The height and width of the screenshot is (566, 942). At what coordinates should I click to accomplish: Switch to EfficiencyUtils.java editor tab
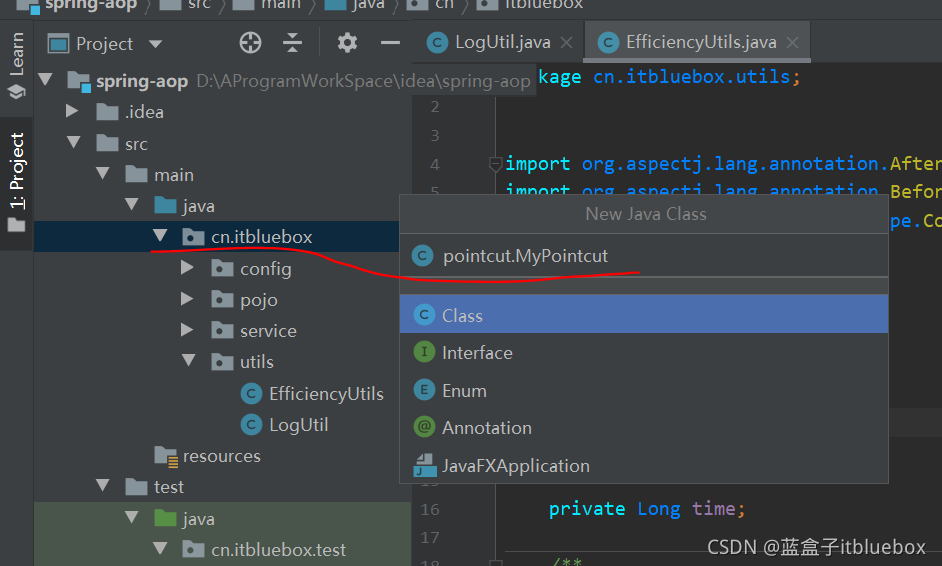(701, 42)
